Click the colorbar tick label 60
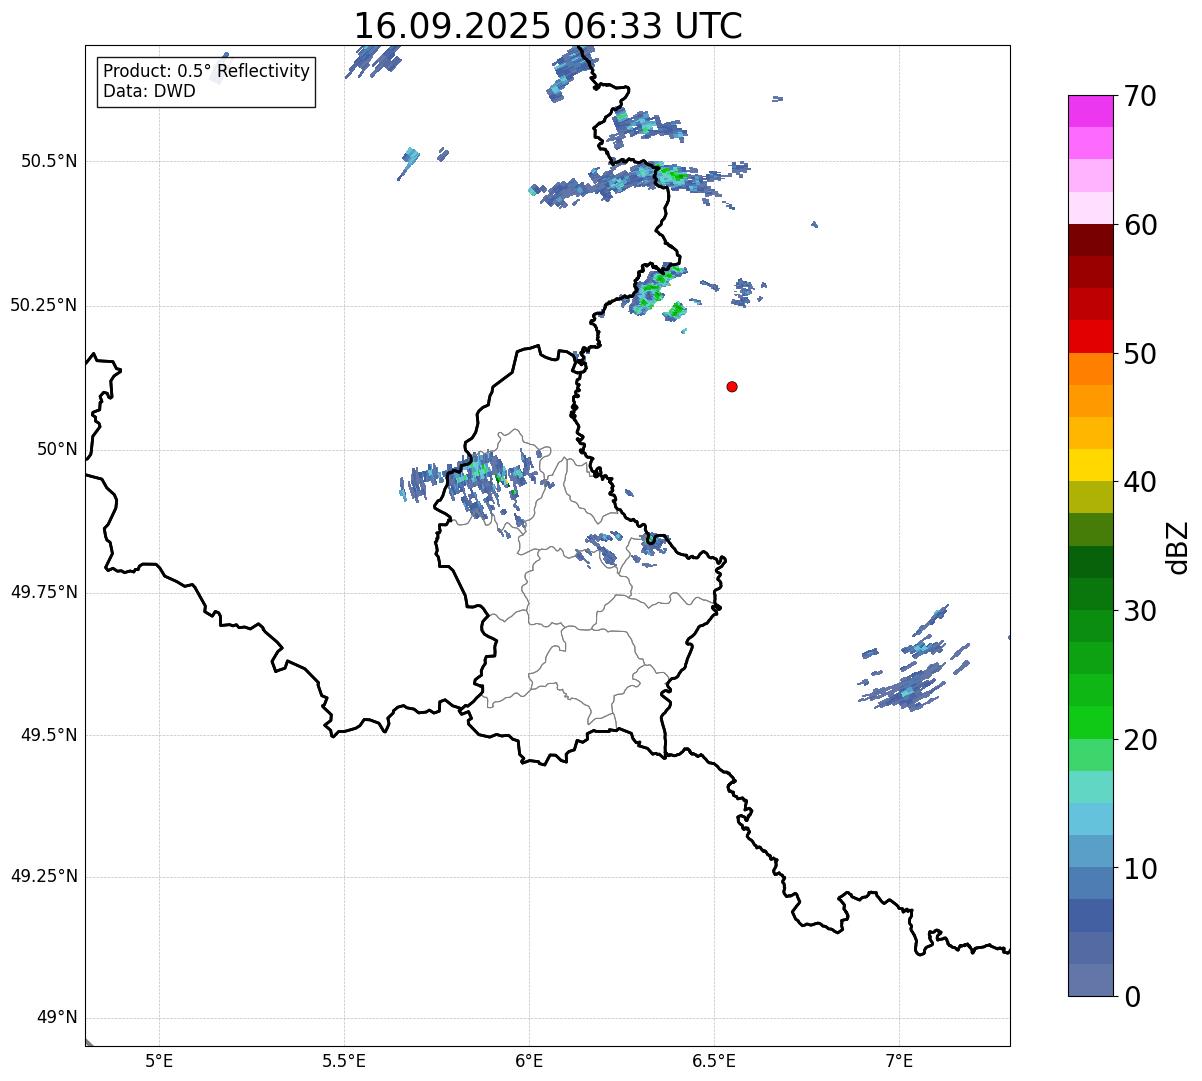The width and height of the screenshot is (1202, 1081). click(x=1140, y=225)
